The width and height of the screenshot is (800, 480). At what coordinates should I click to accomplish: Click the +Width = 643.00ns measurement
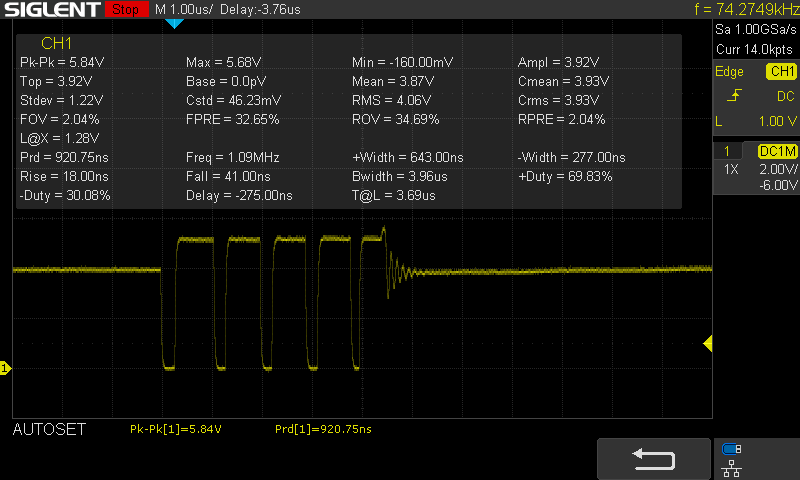408,158
